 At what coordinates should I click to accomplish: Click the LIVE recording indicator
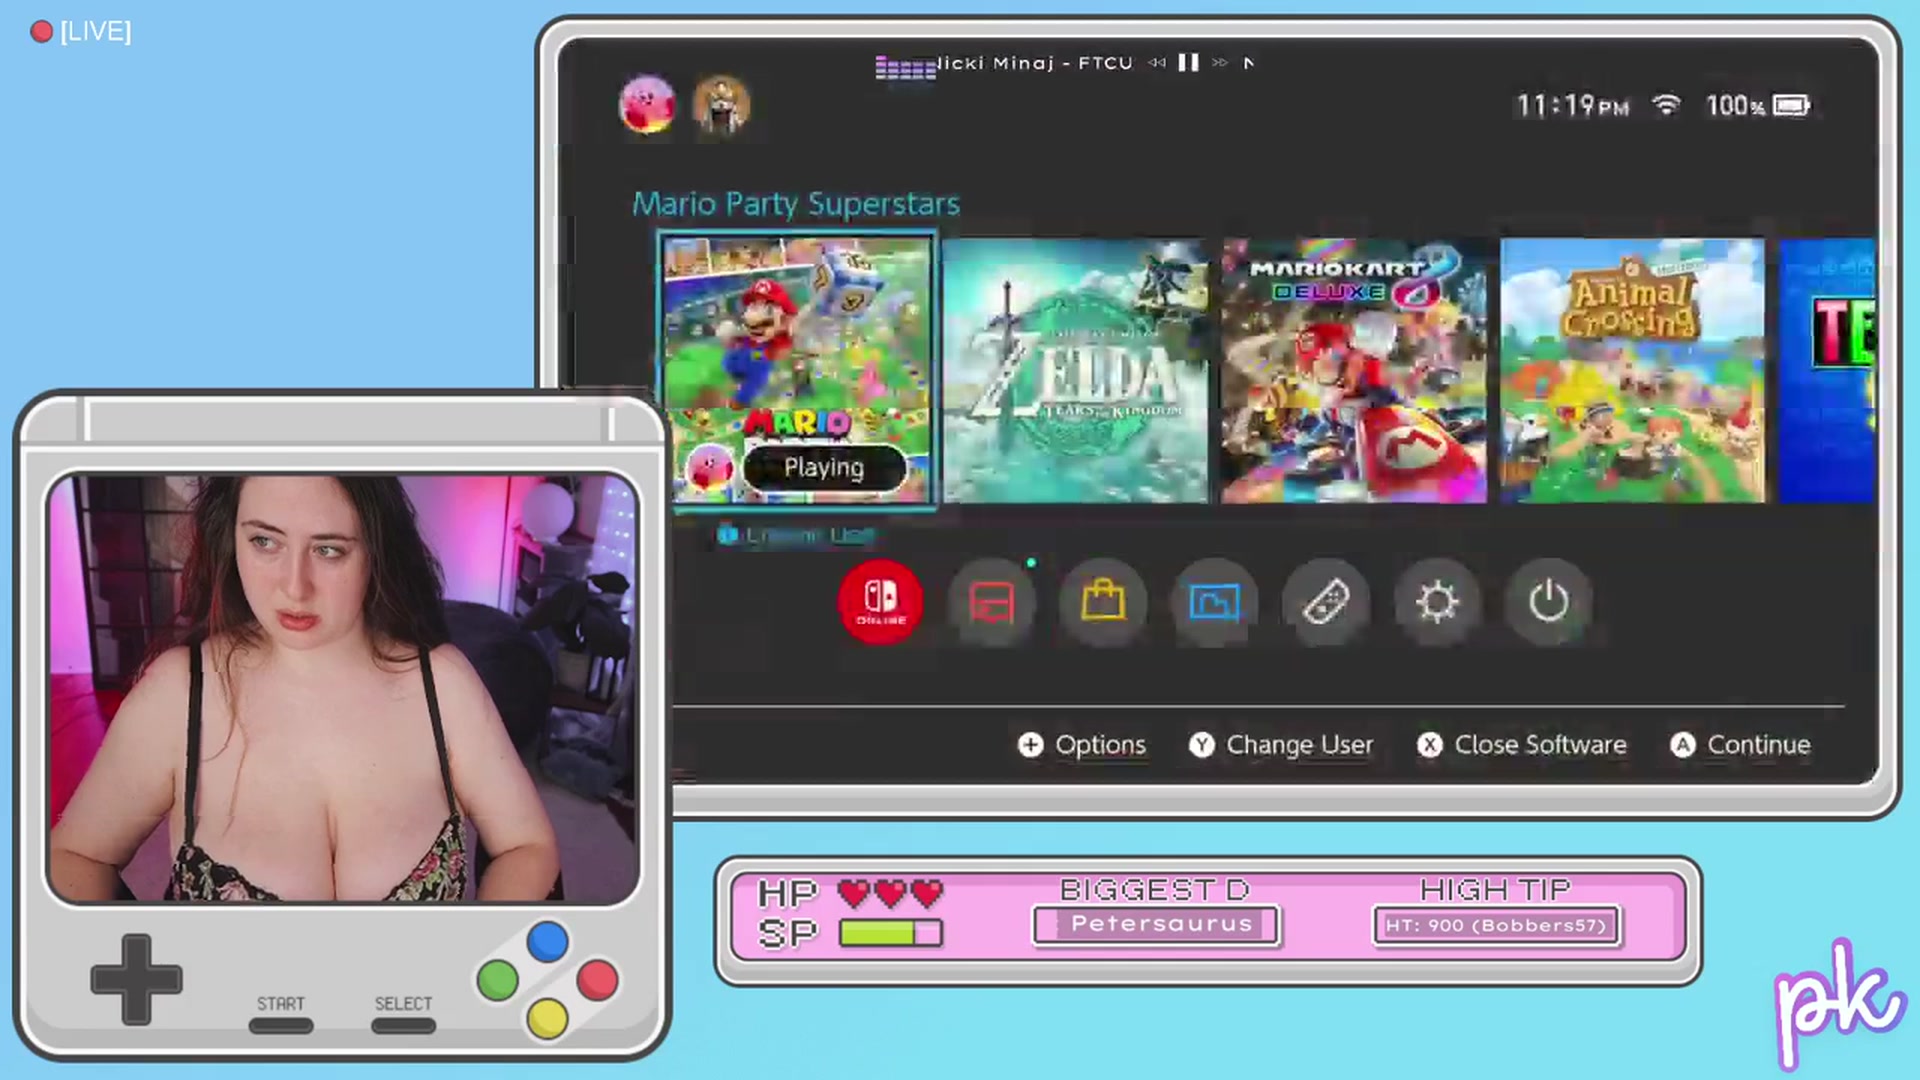pyautogui.click(x=81, y=31)
